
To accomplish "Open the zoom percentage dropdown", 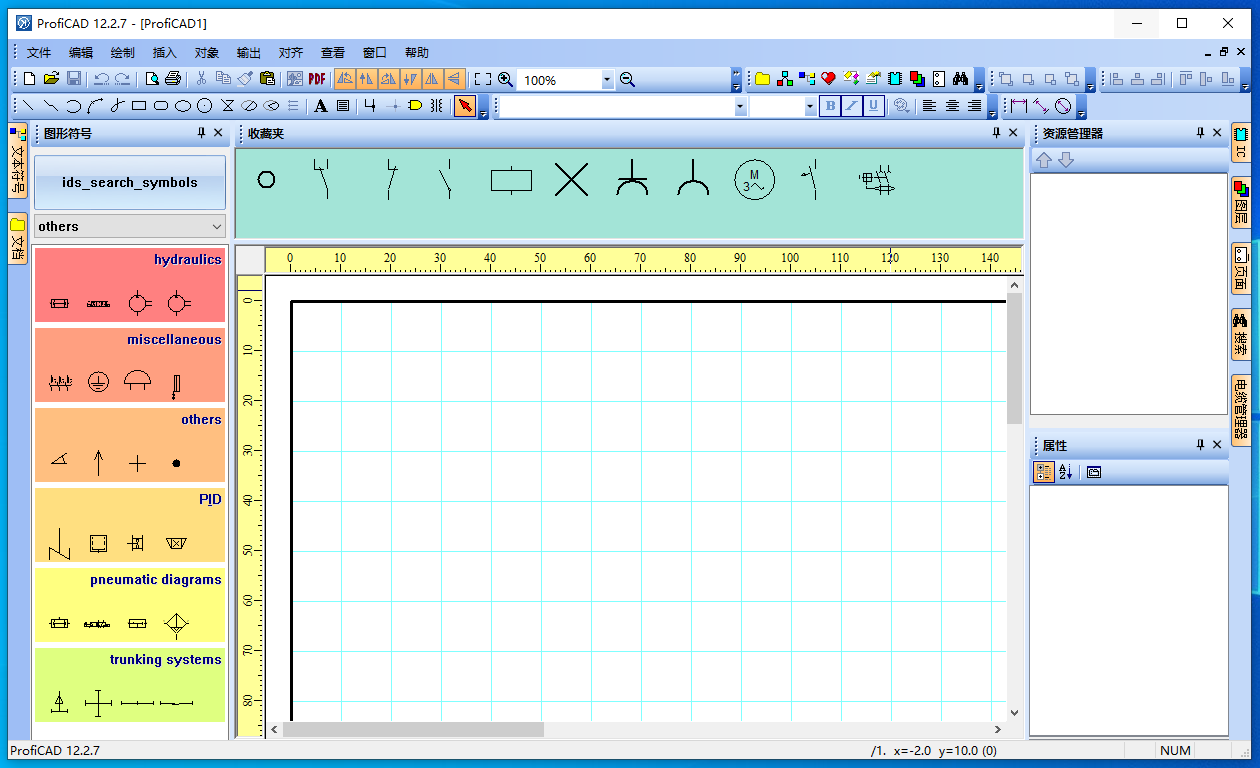I will [x=606, y=80].
